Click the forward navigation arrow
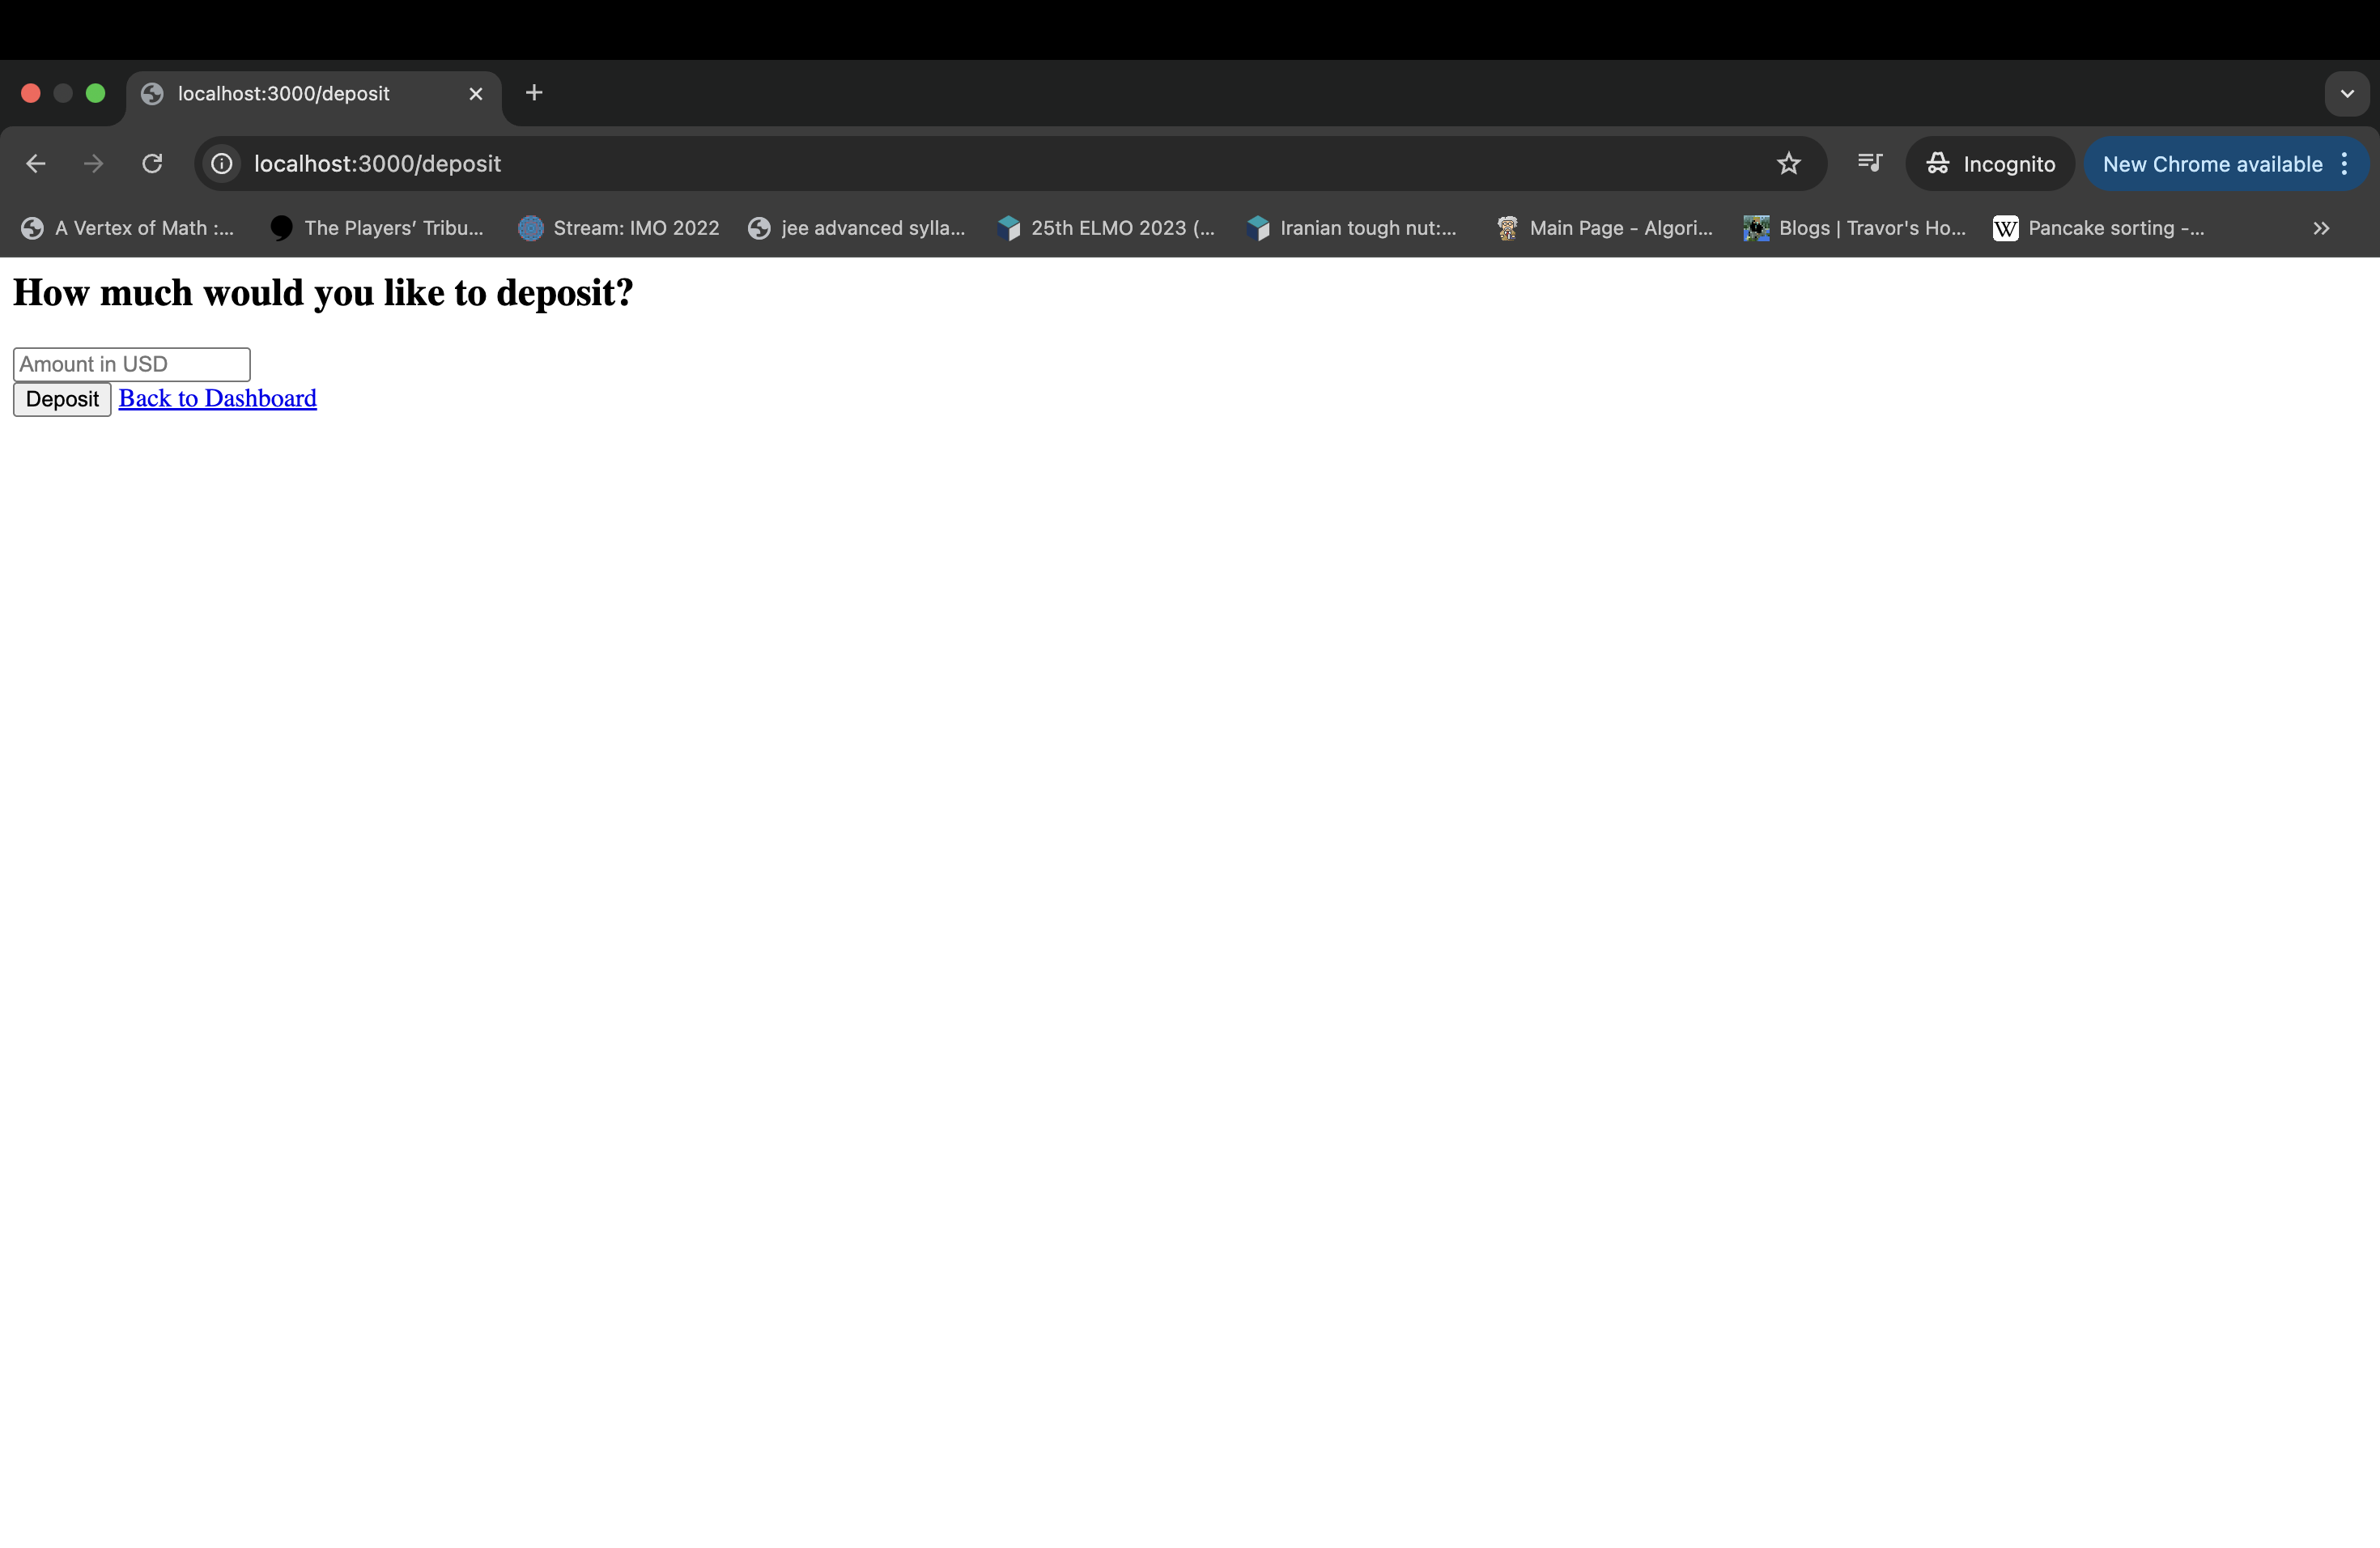 pyautogui.click(x=93, y=164)
